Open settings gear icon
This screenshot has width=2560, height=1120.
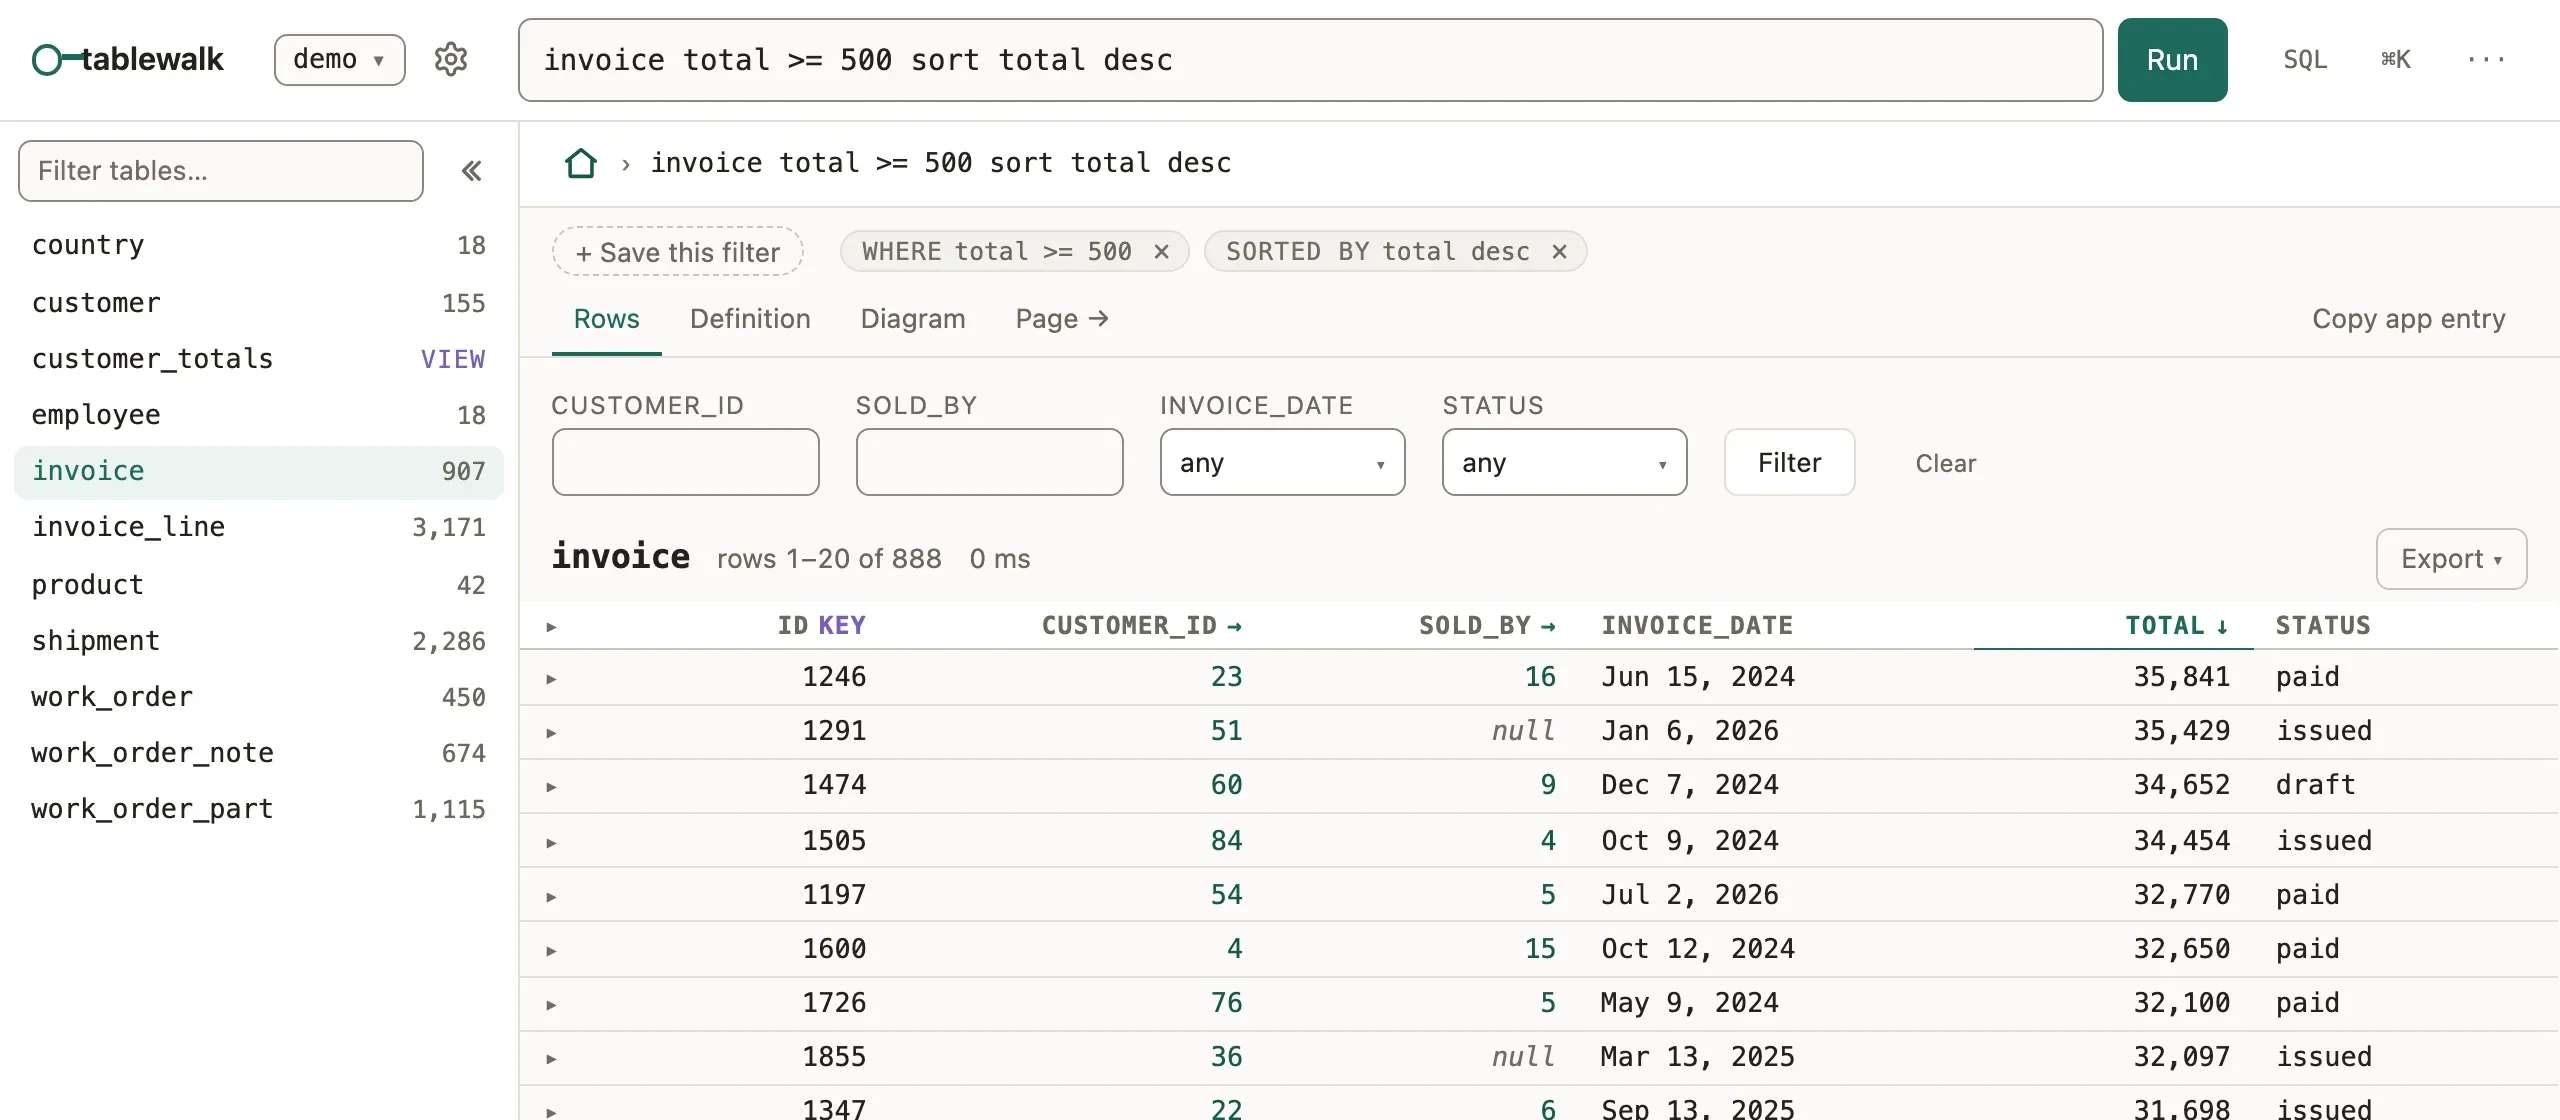coord(451,60)
